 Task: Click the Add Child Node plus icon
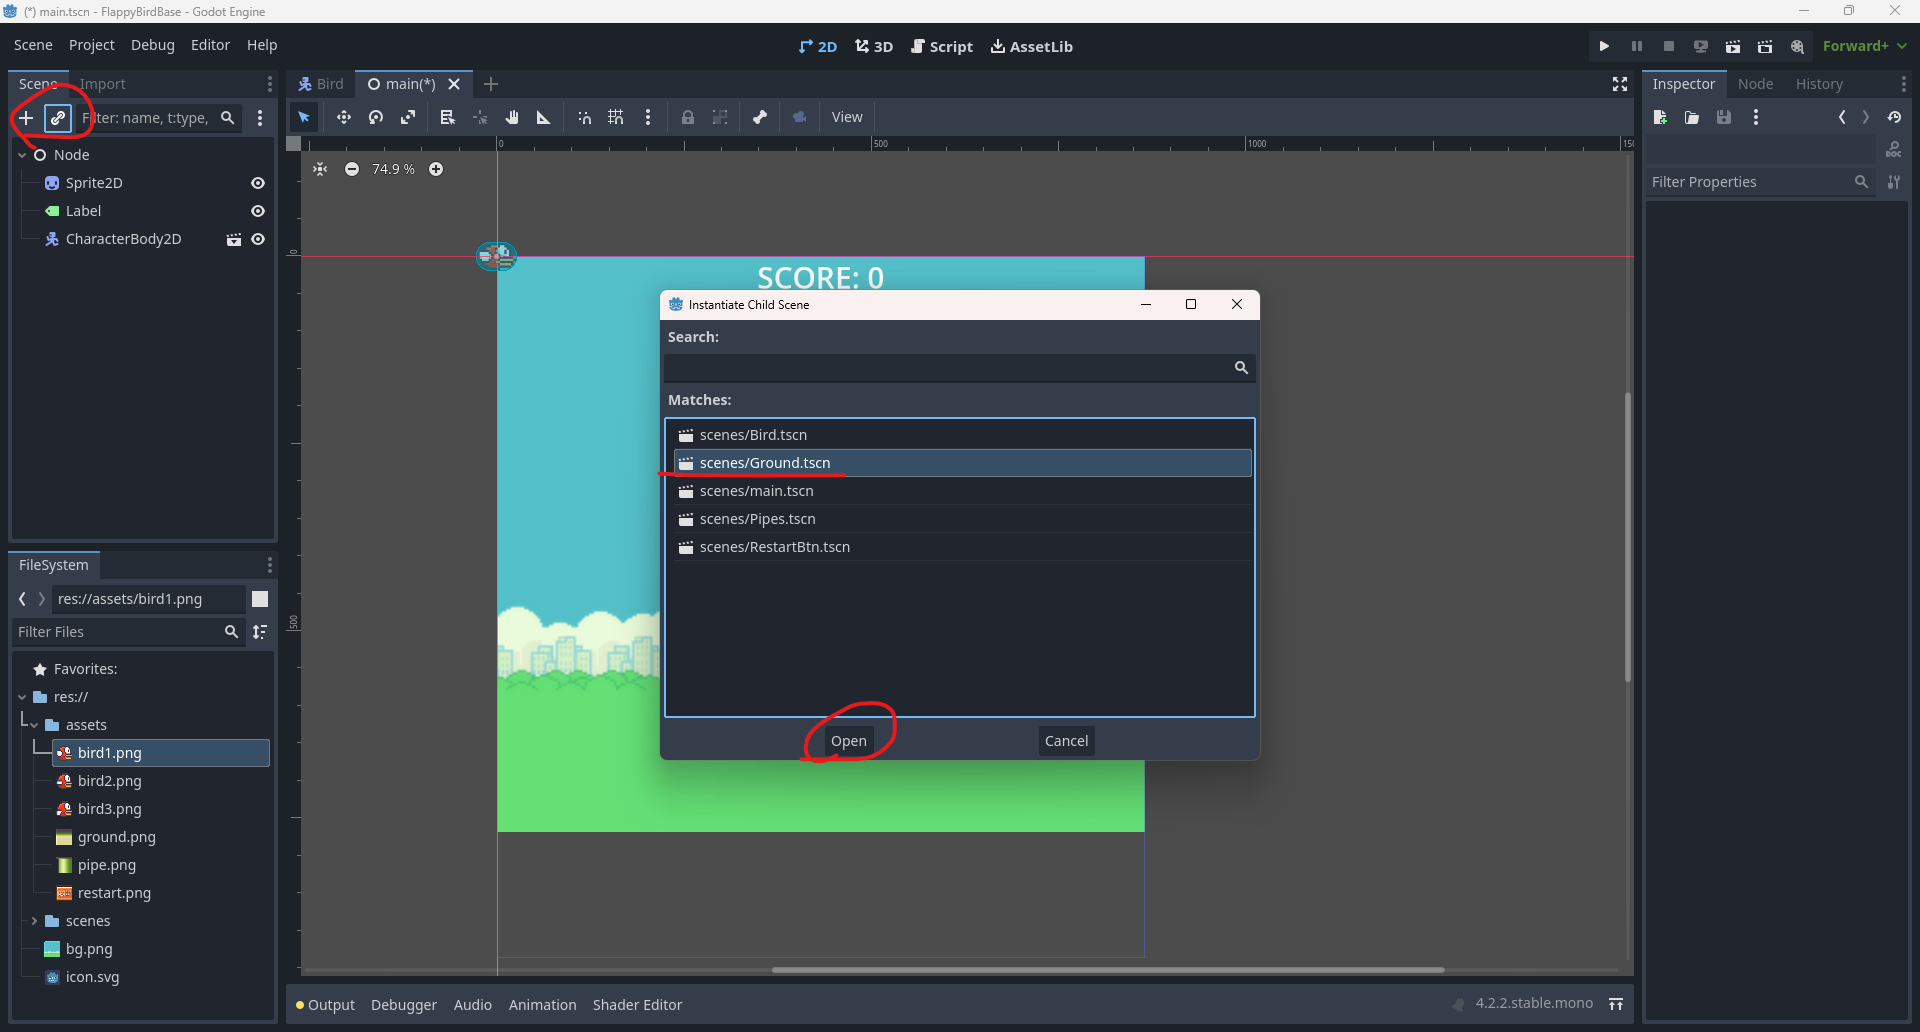coord(26,118)
